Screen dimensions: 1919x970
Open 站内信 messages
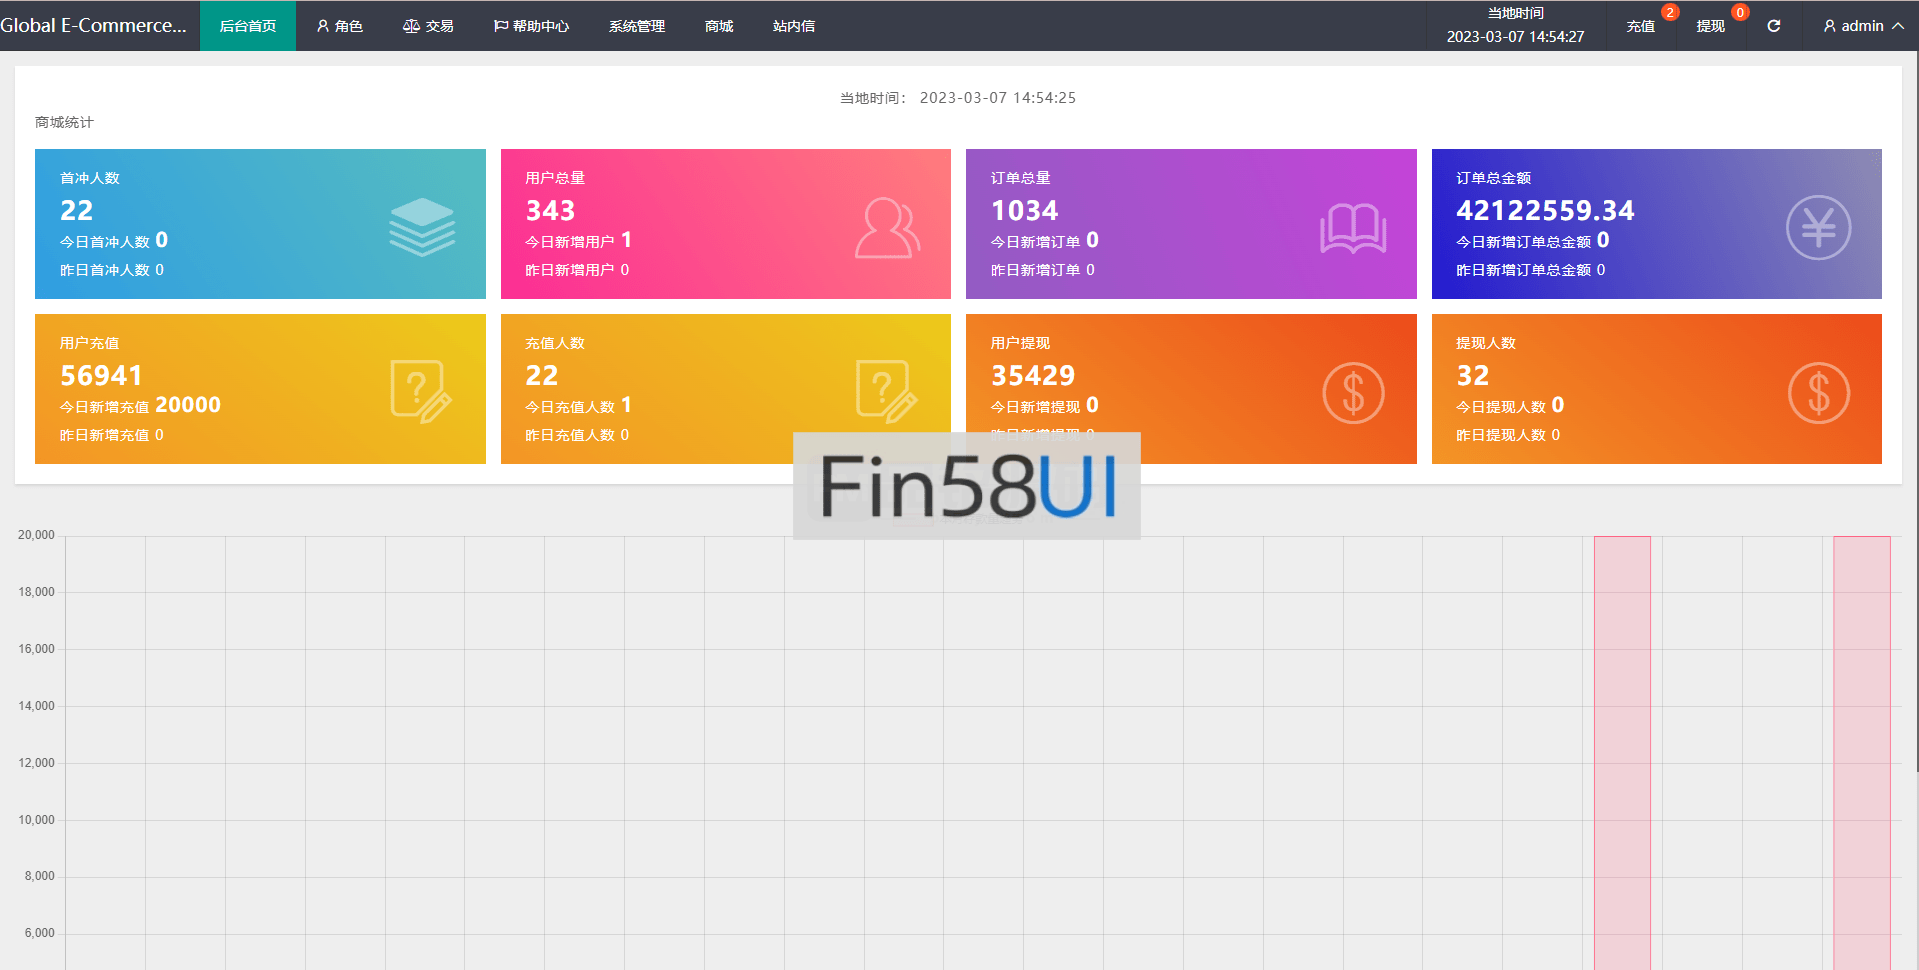tap(793, 26)
